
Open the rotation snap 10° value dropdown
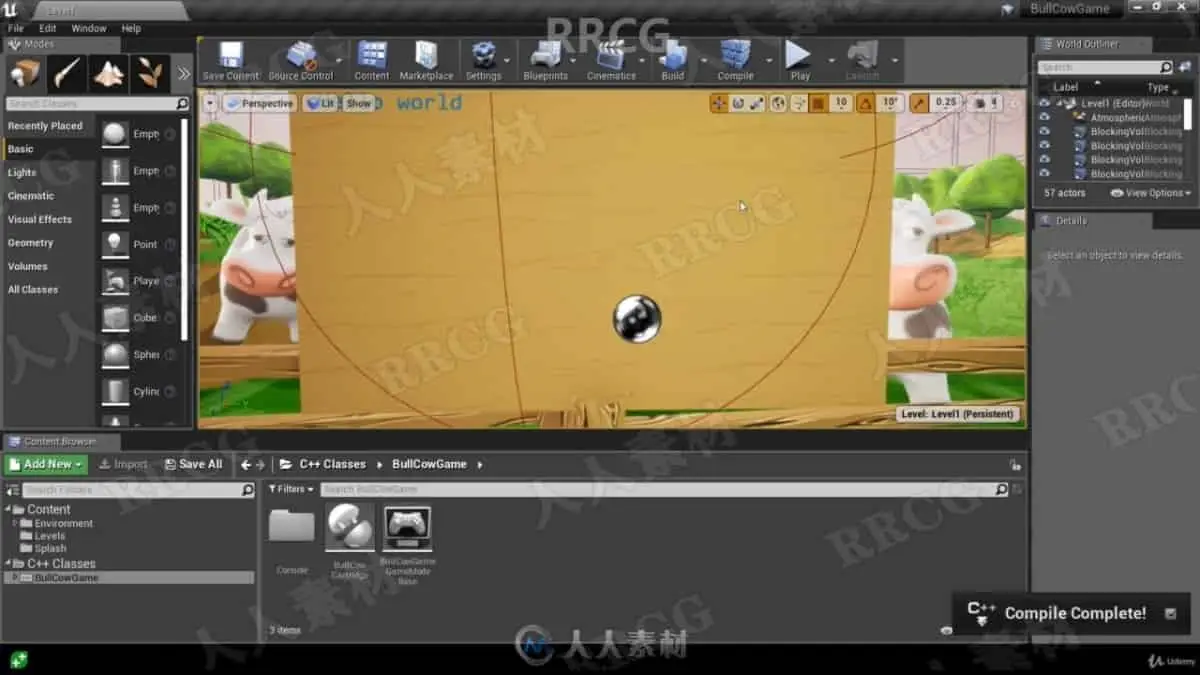889,103
